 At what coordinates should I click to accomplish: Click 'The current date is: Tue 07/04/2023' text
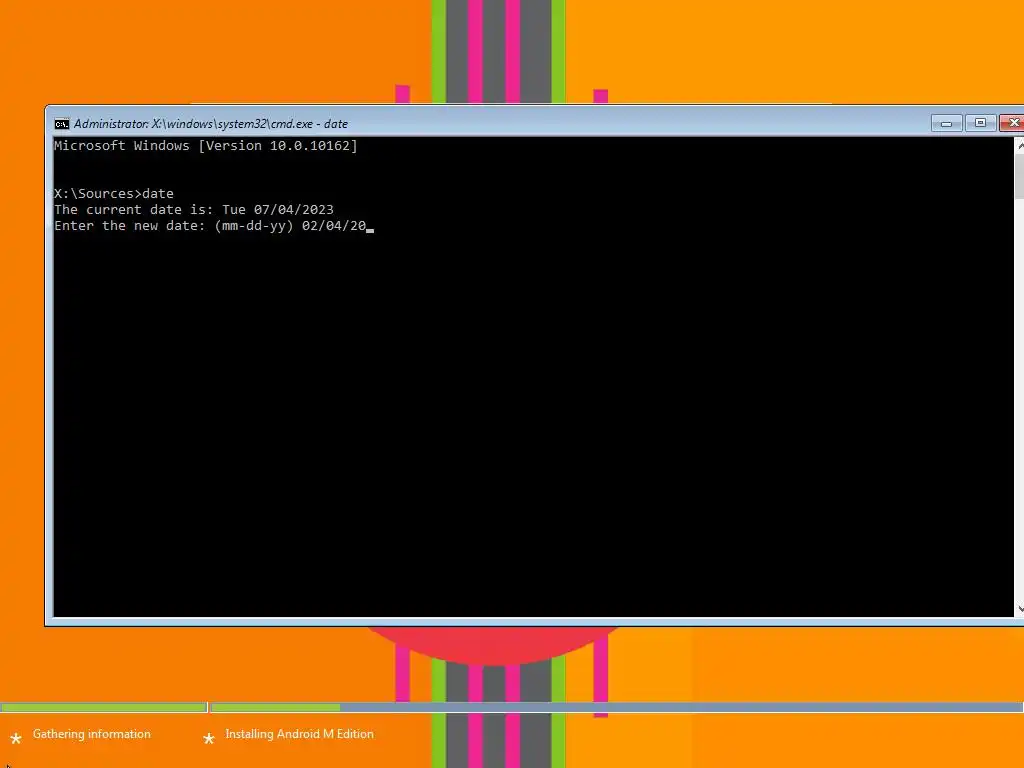194,210
